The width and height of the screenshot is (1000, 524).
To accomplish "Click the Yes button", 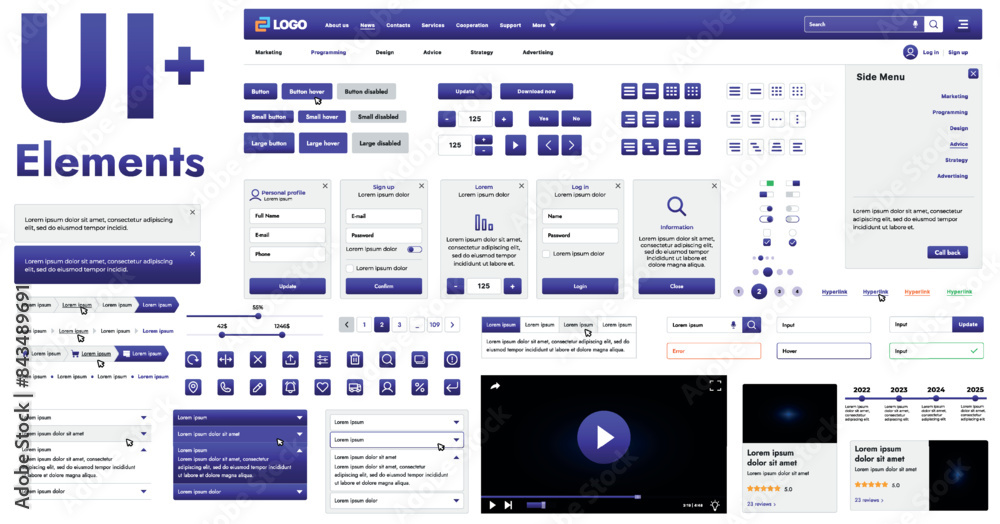I will click(x=543, y=119).
